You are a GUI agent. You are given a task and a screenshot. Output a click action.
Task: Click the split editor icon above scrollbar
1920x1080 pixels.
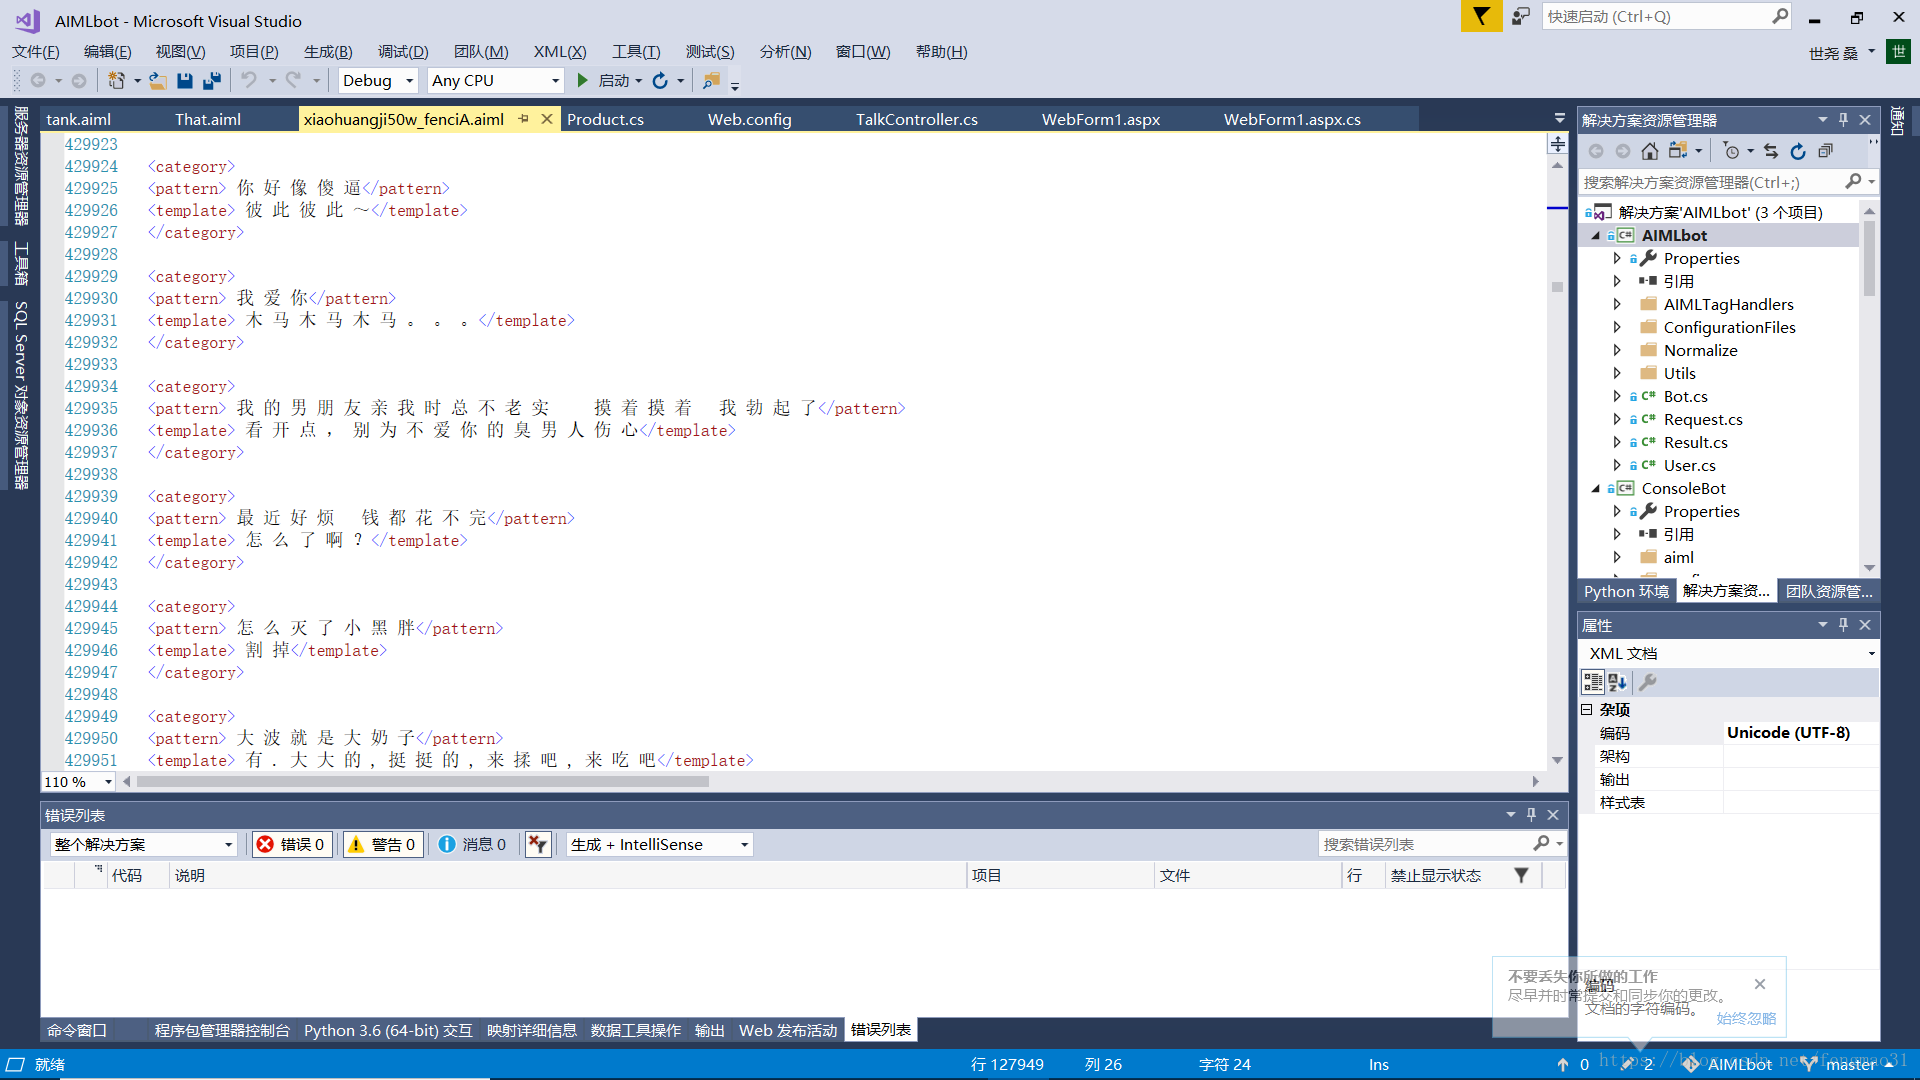pos(1557,144)
